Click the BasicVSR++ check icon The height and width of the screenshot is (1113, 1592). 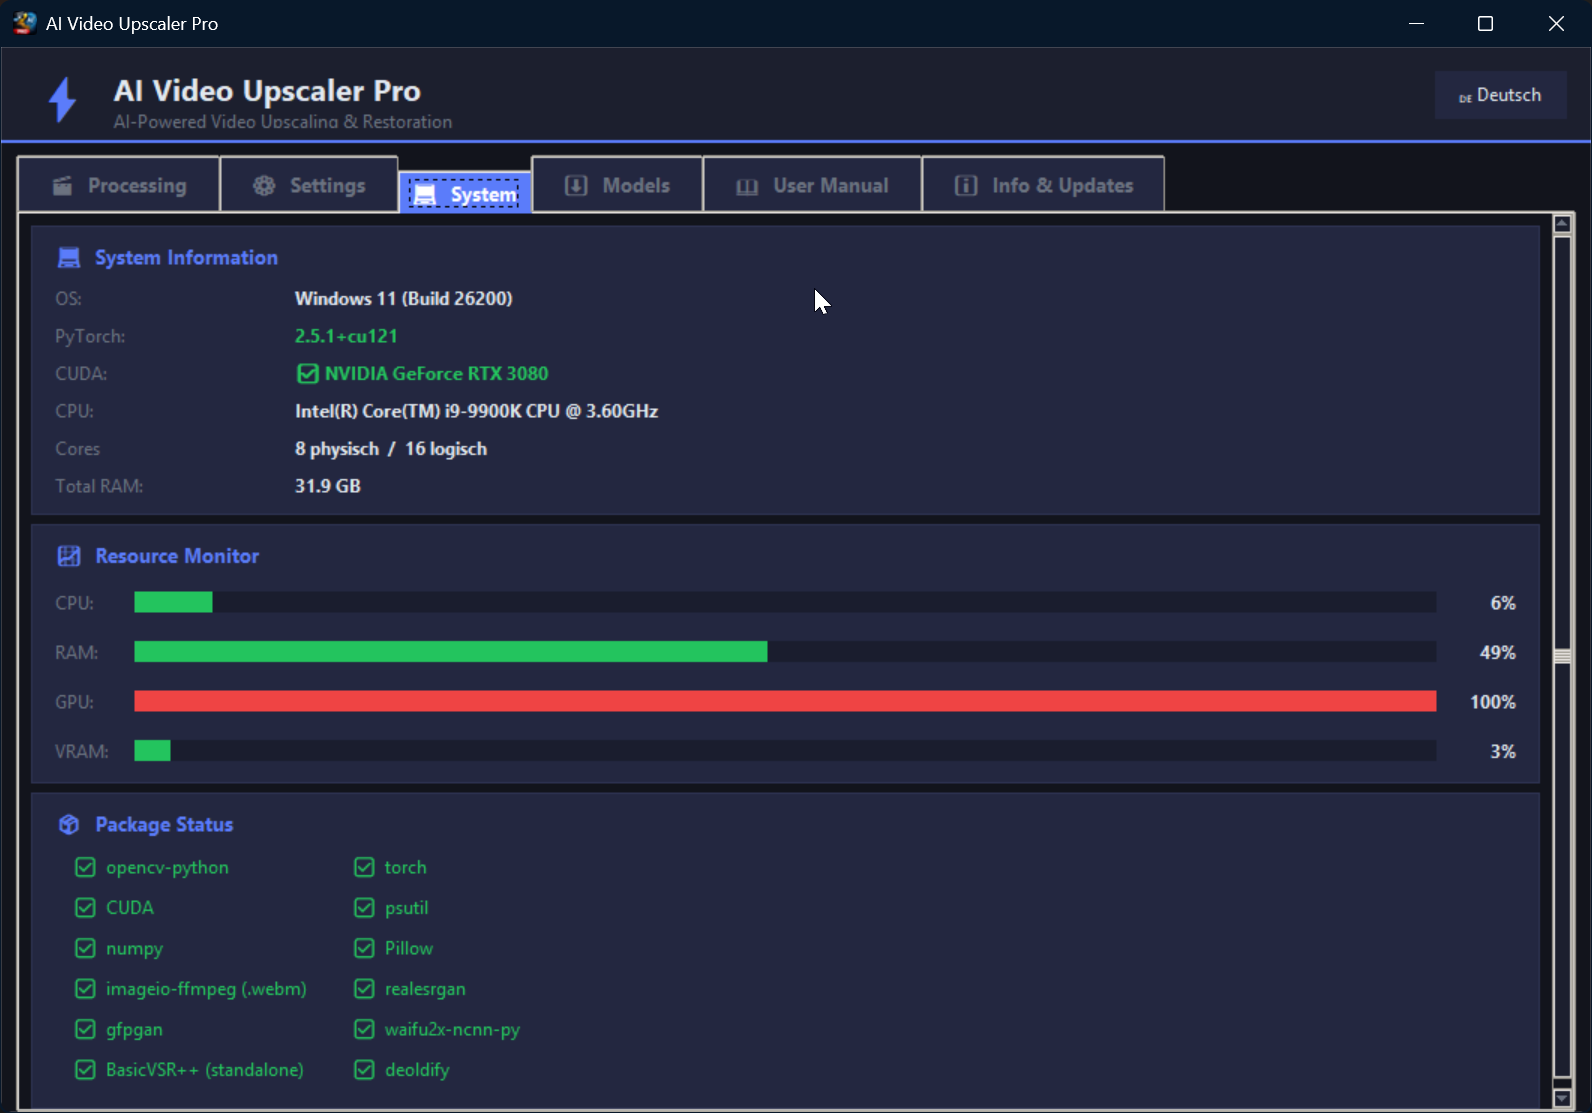point(86,1070)
